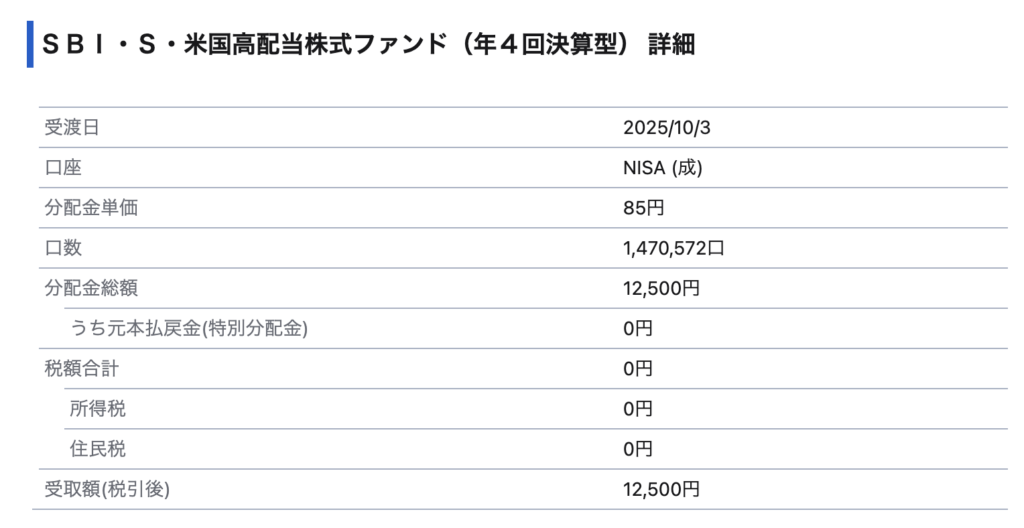Image resolution: width=1024 pixels, height=528 pixels.
Task: Click the 受渡日 row label
Action: (72, 127)
